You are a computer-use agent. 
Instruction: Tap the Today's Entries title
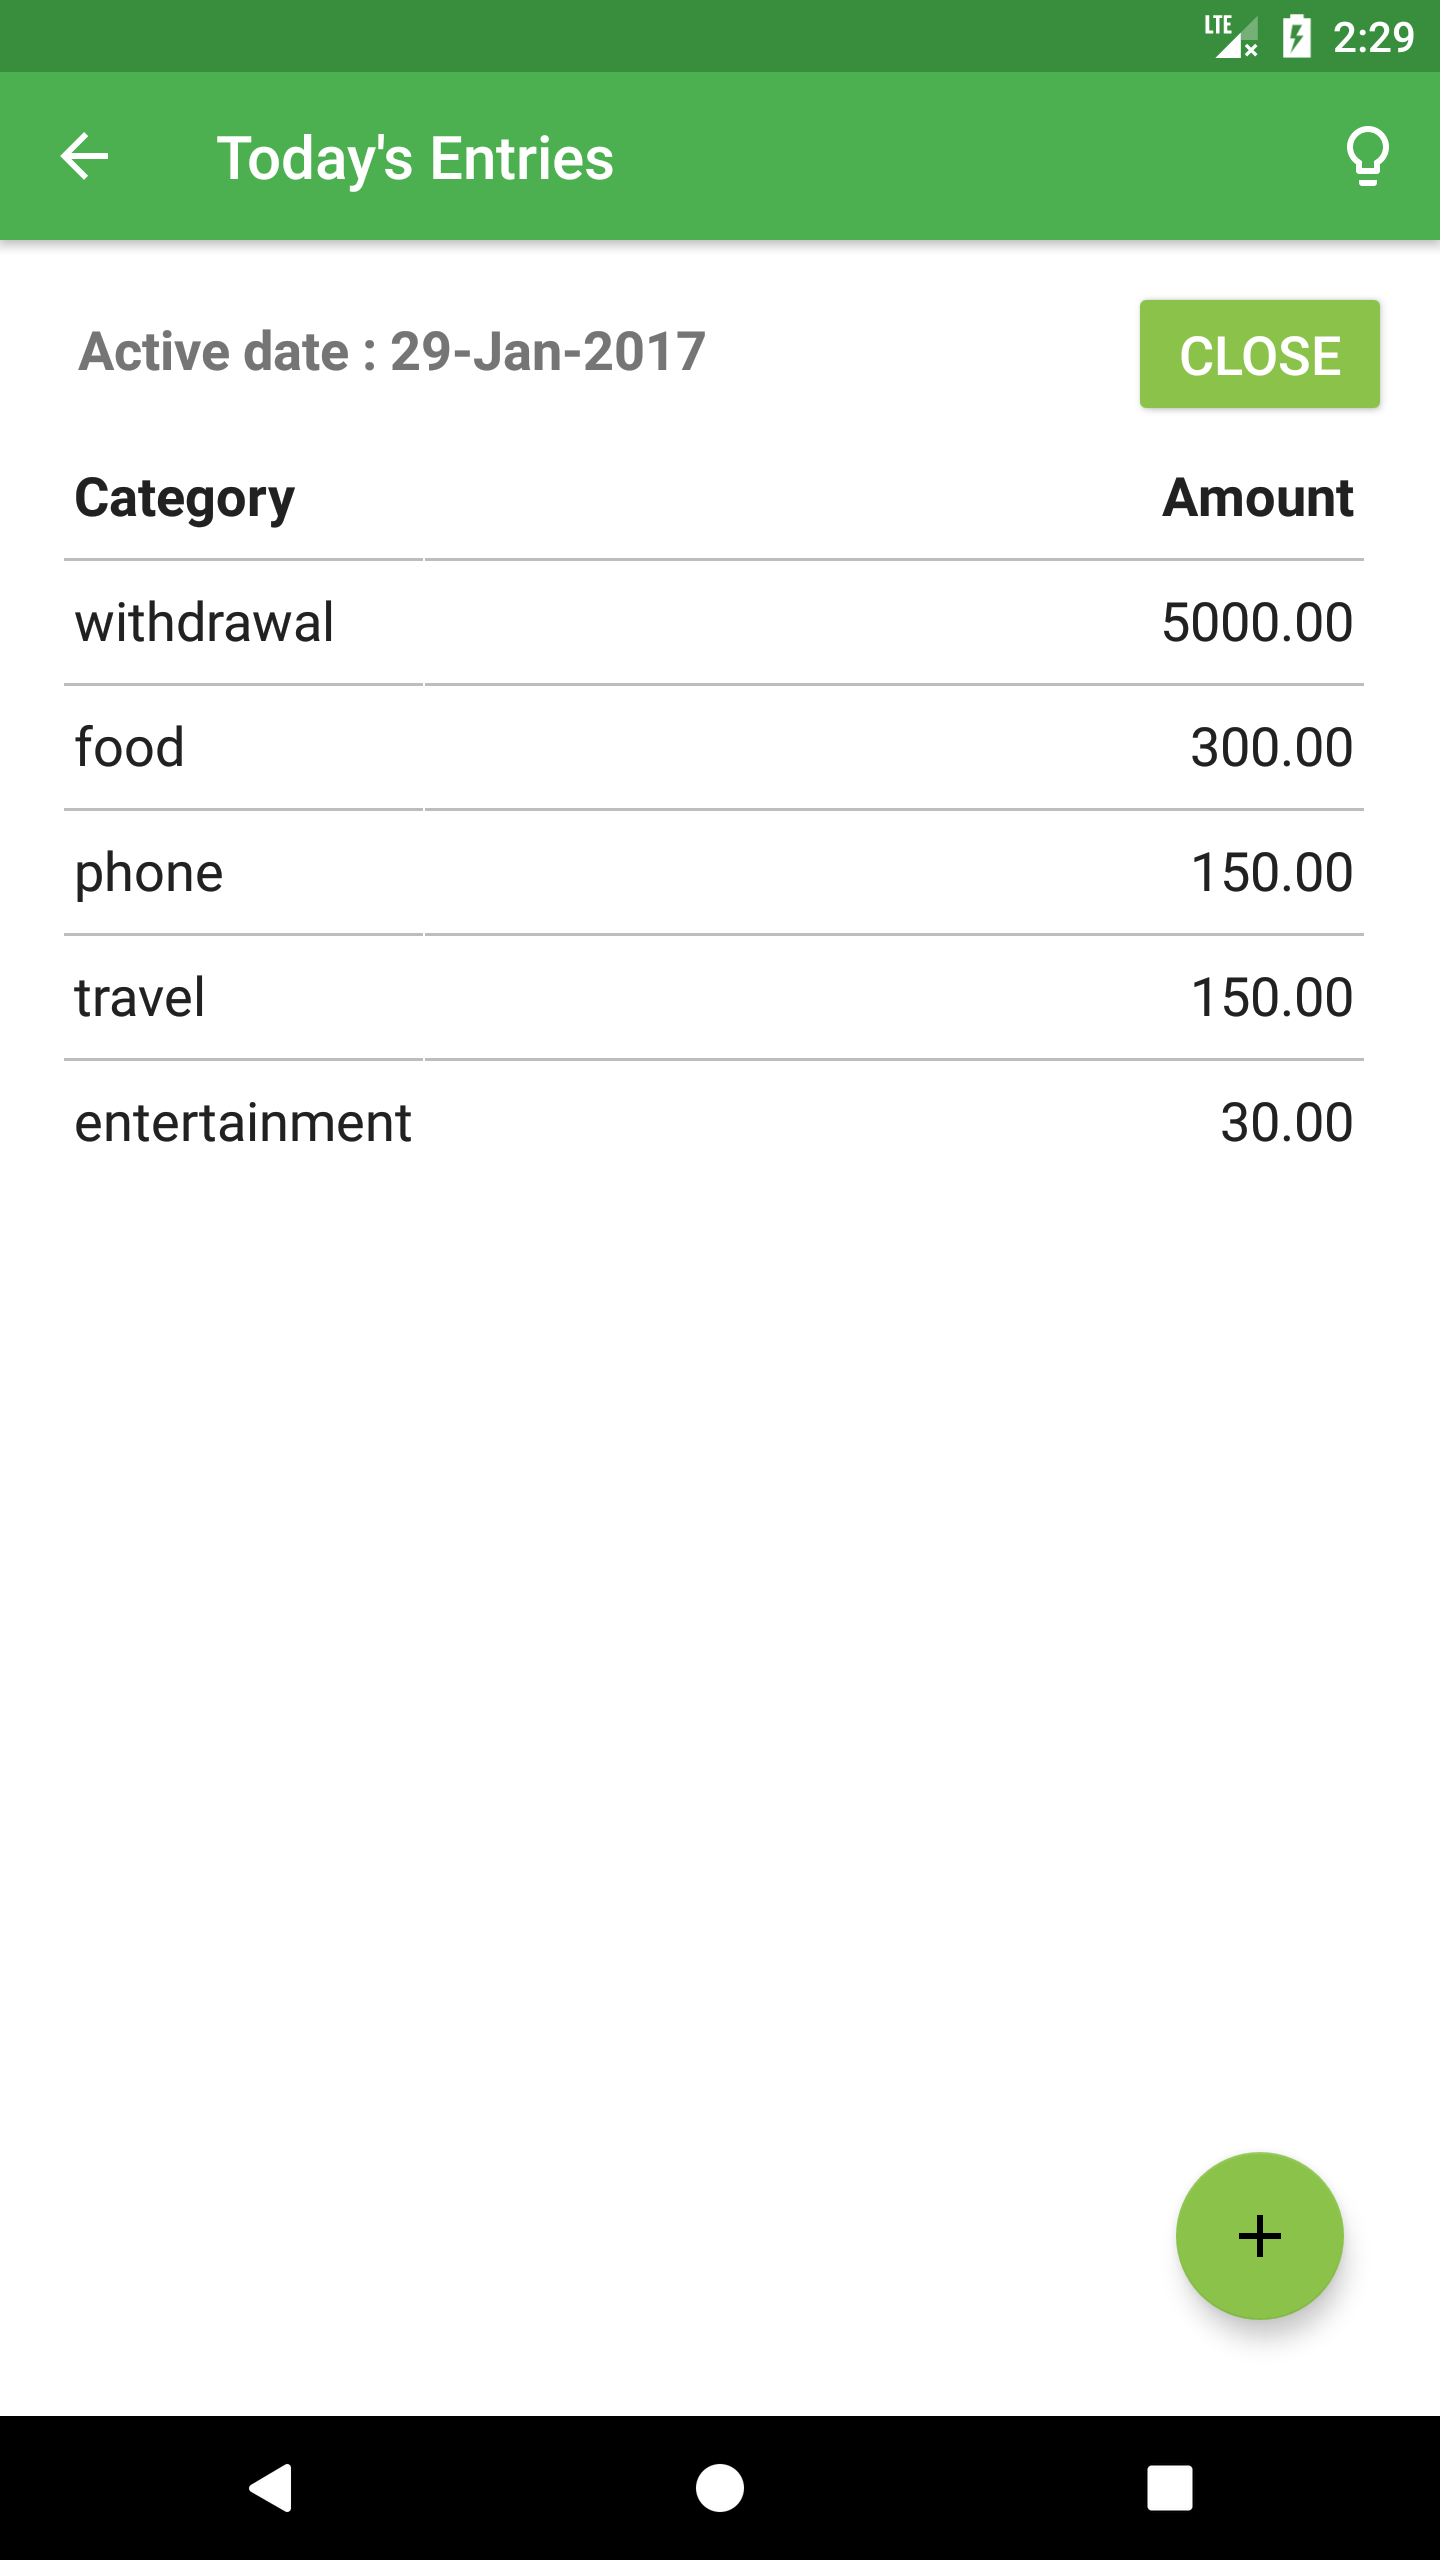415,159
